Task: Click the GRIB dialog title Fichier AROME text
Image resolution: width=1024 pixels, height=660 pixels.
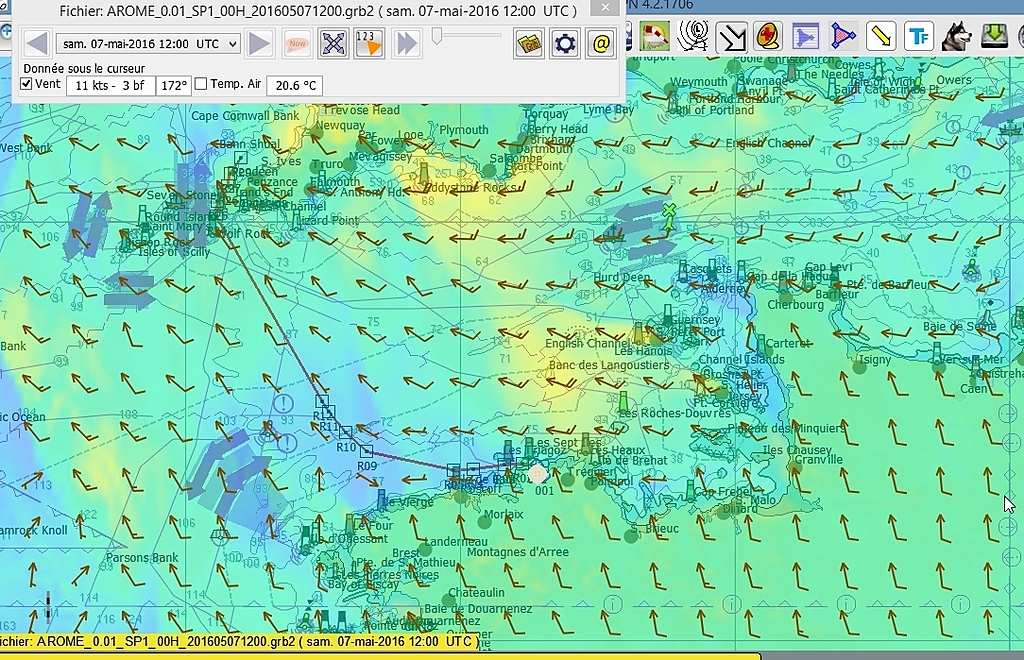Action: click(318, 11)
